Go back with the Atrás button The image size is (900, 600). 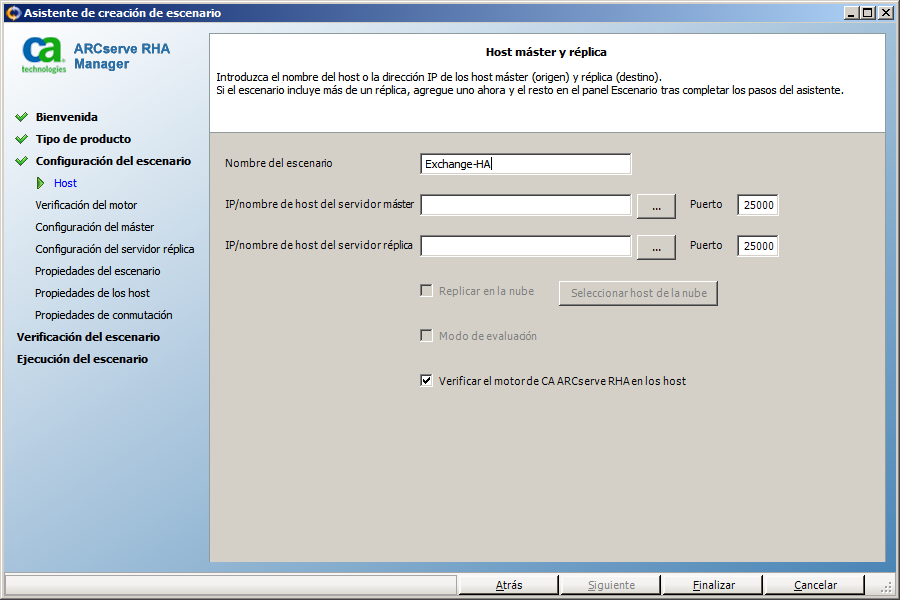509,585
